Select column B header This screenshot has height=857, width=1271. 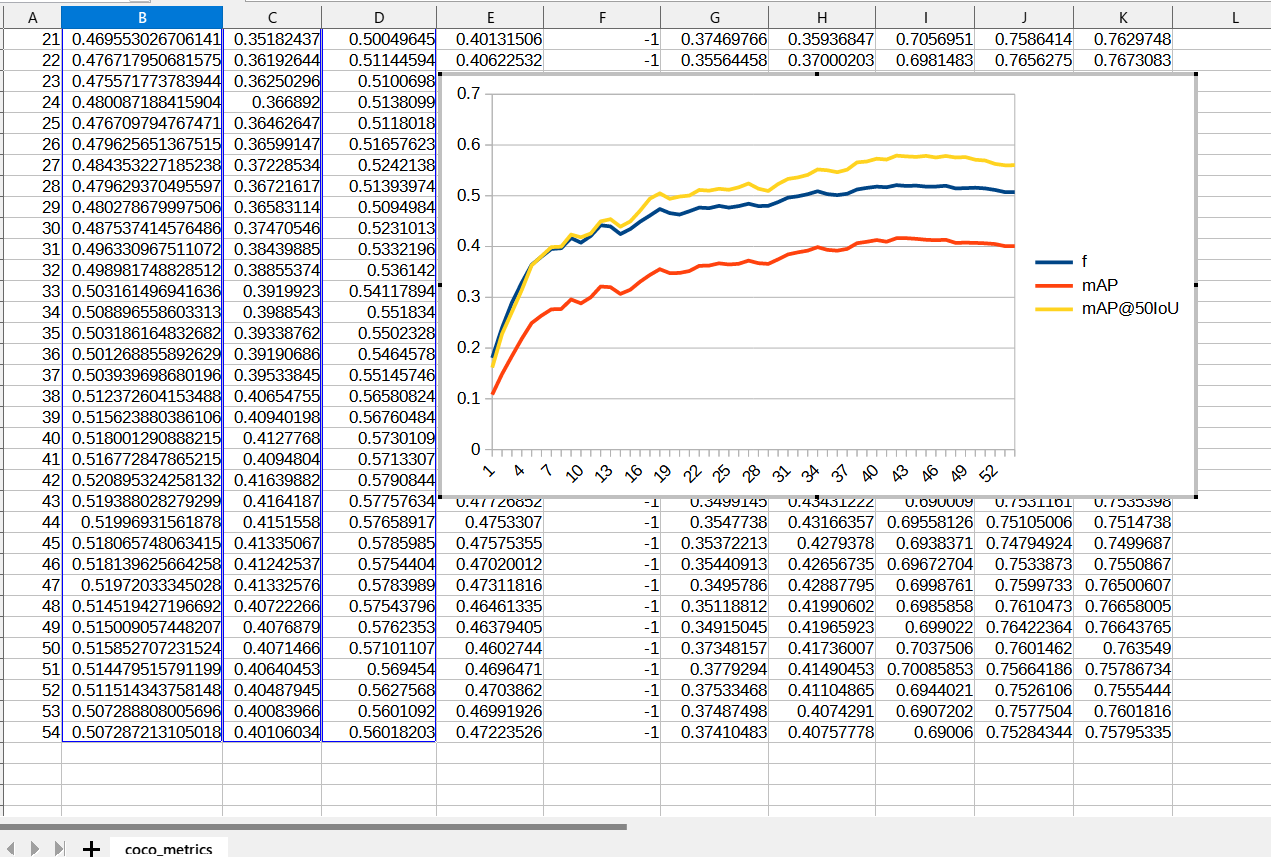[142, 17]
